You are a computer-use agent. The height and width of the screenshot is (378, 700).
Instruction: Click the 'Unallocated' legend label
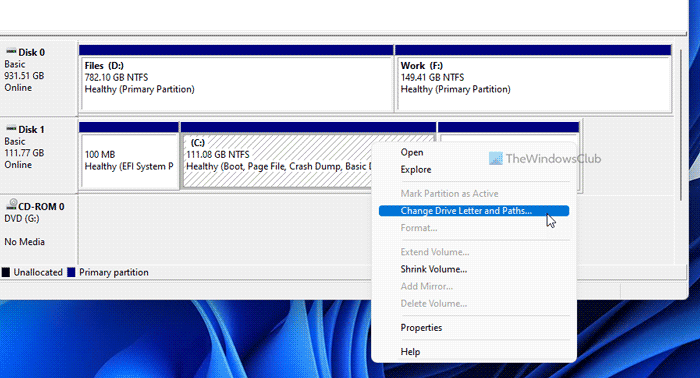38,272
